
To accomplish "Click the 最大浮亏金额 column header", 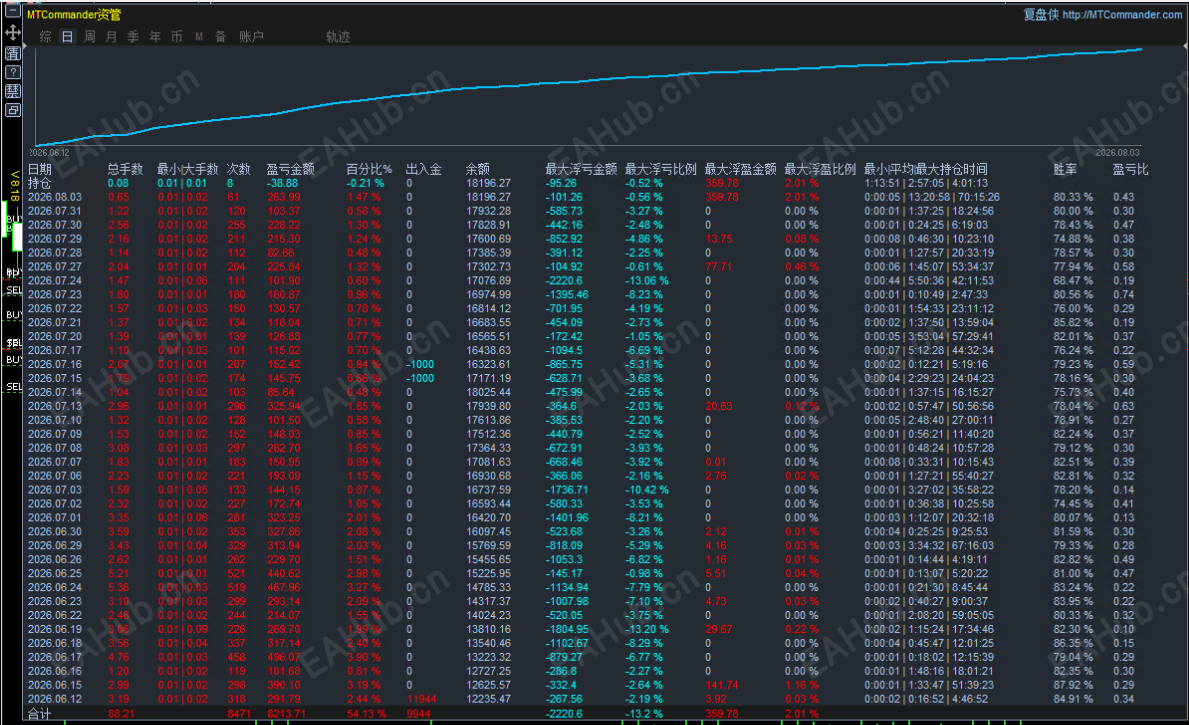I will click(582, 169).
